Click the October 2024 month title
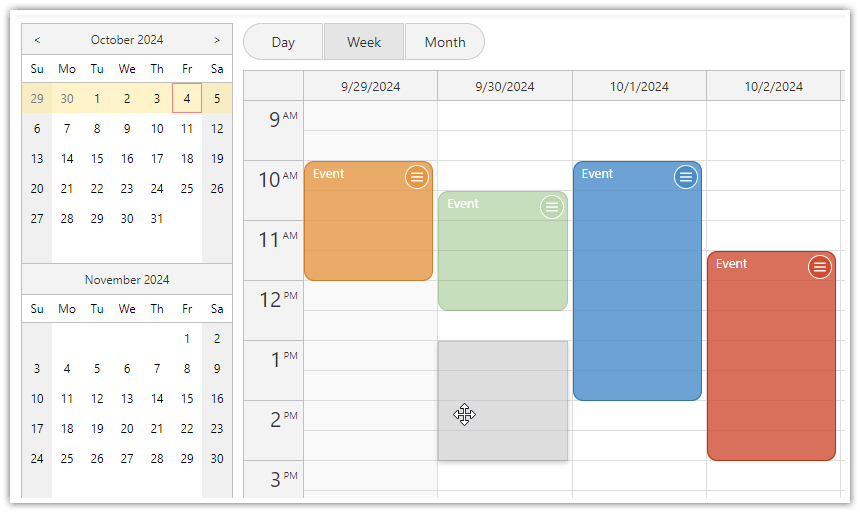The height and width of the screenshot is (513, 860). coord(127,40)
